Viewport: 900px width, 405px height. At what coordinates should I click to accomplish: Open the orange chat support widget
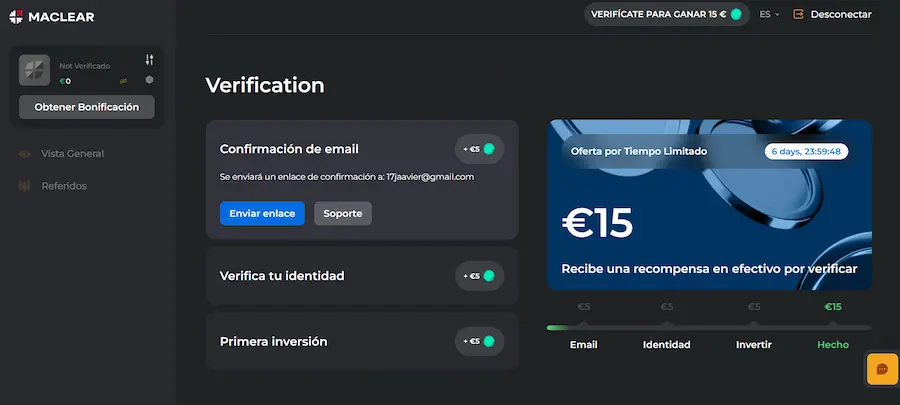pos(882,368)
